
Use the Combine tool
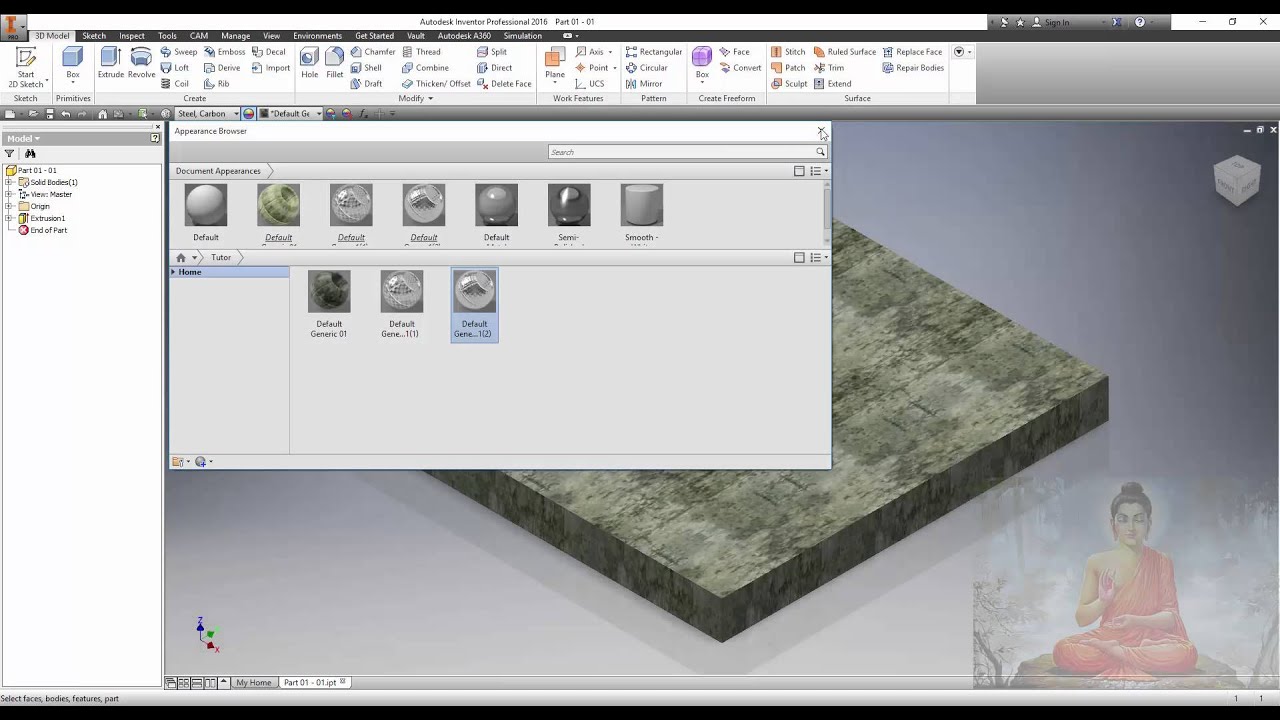(425, 68)
